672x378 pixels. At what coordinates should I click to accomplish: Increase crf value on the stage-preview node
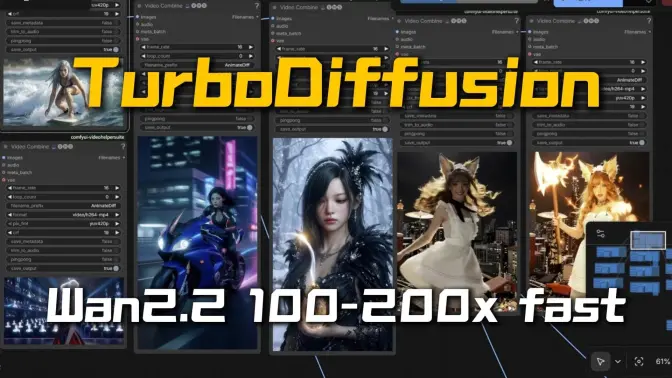[x=117, y=233]
